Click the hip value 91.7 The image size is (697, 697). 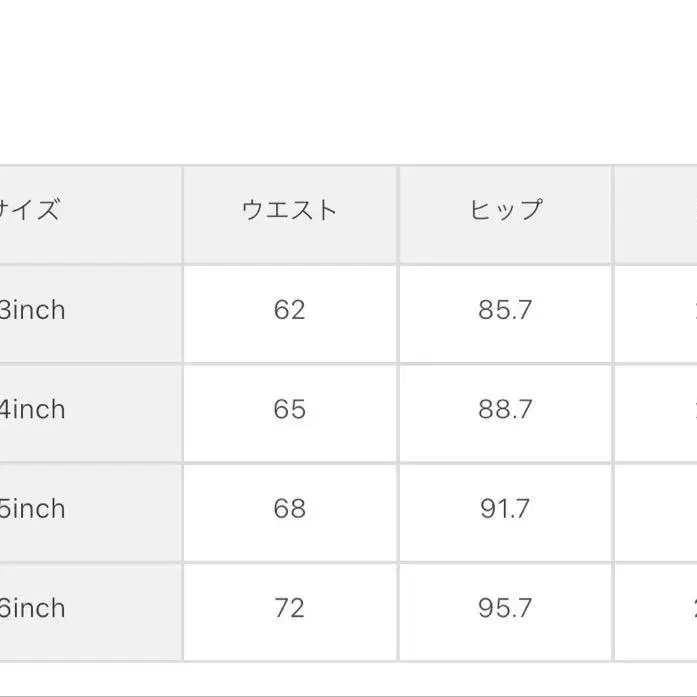pos(505,509)
